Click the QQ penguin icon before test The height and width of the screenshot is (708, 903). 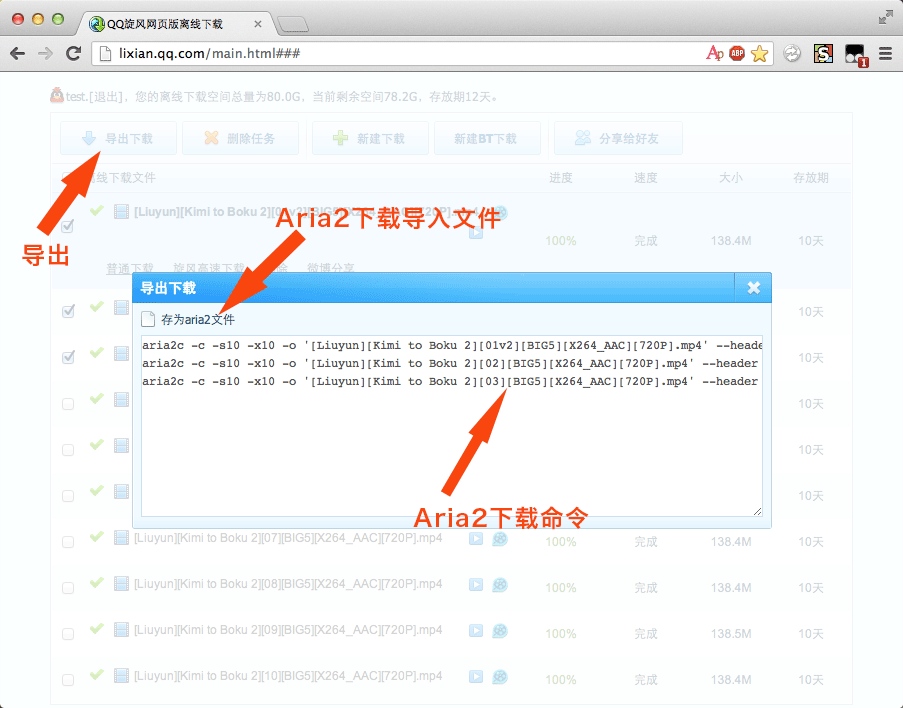pos(56,95)
